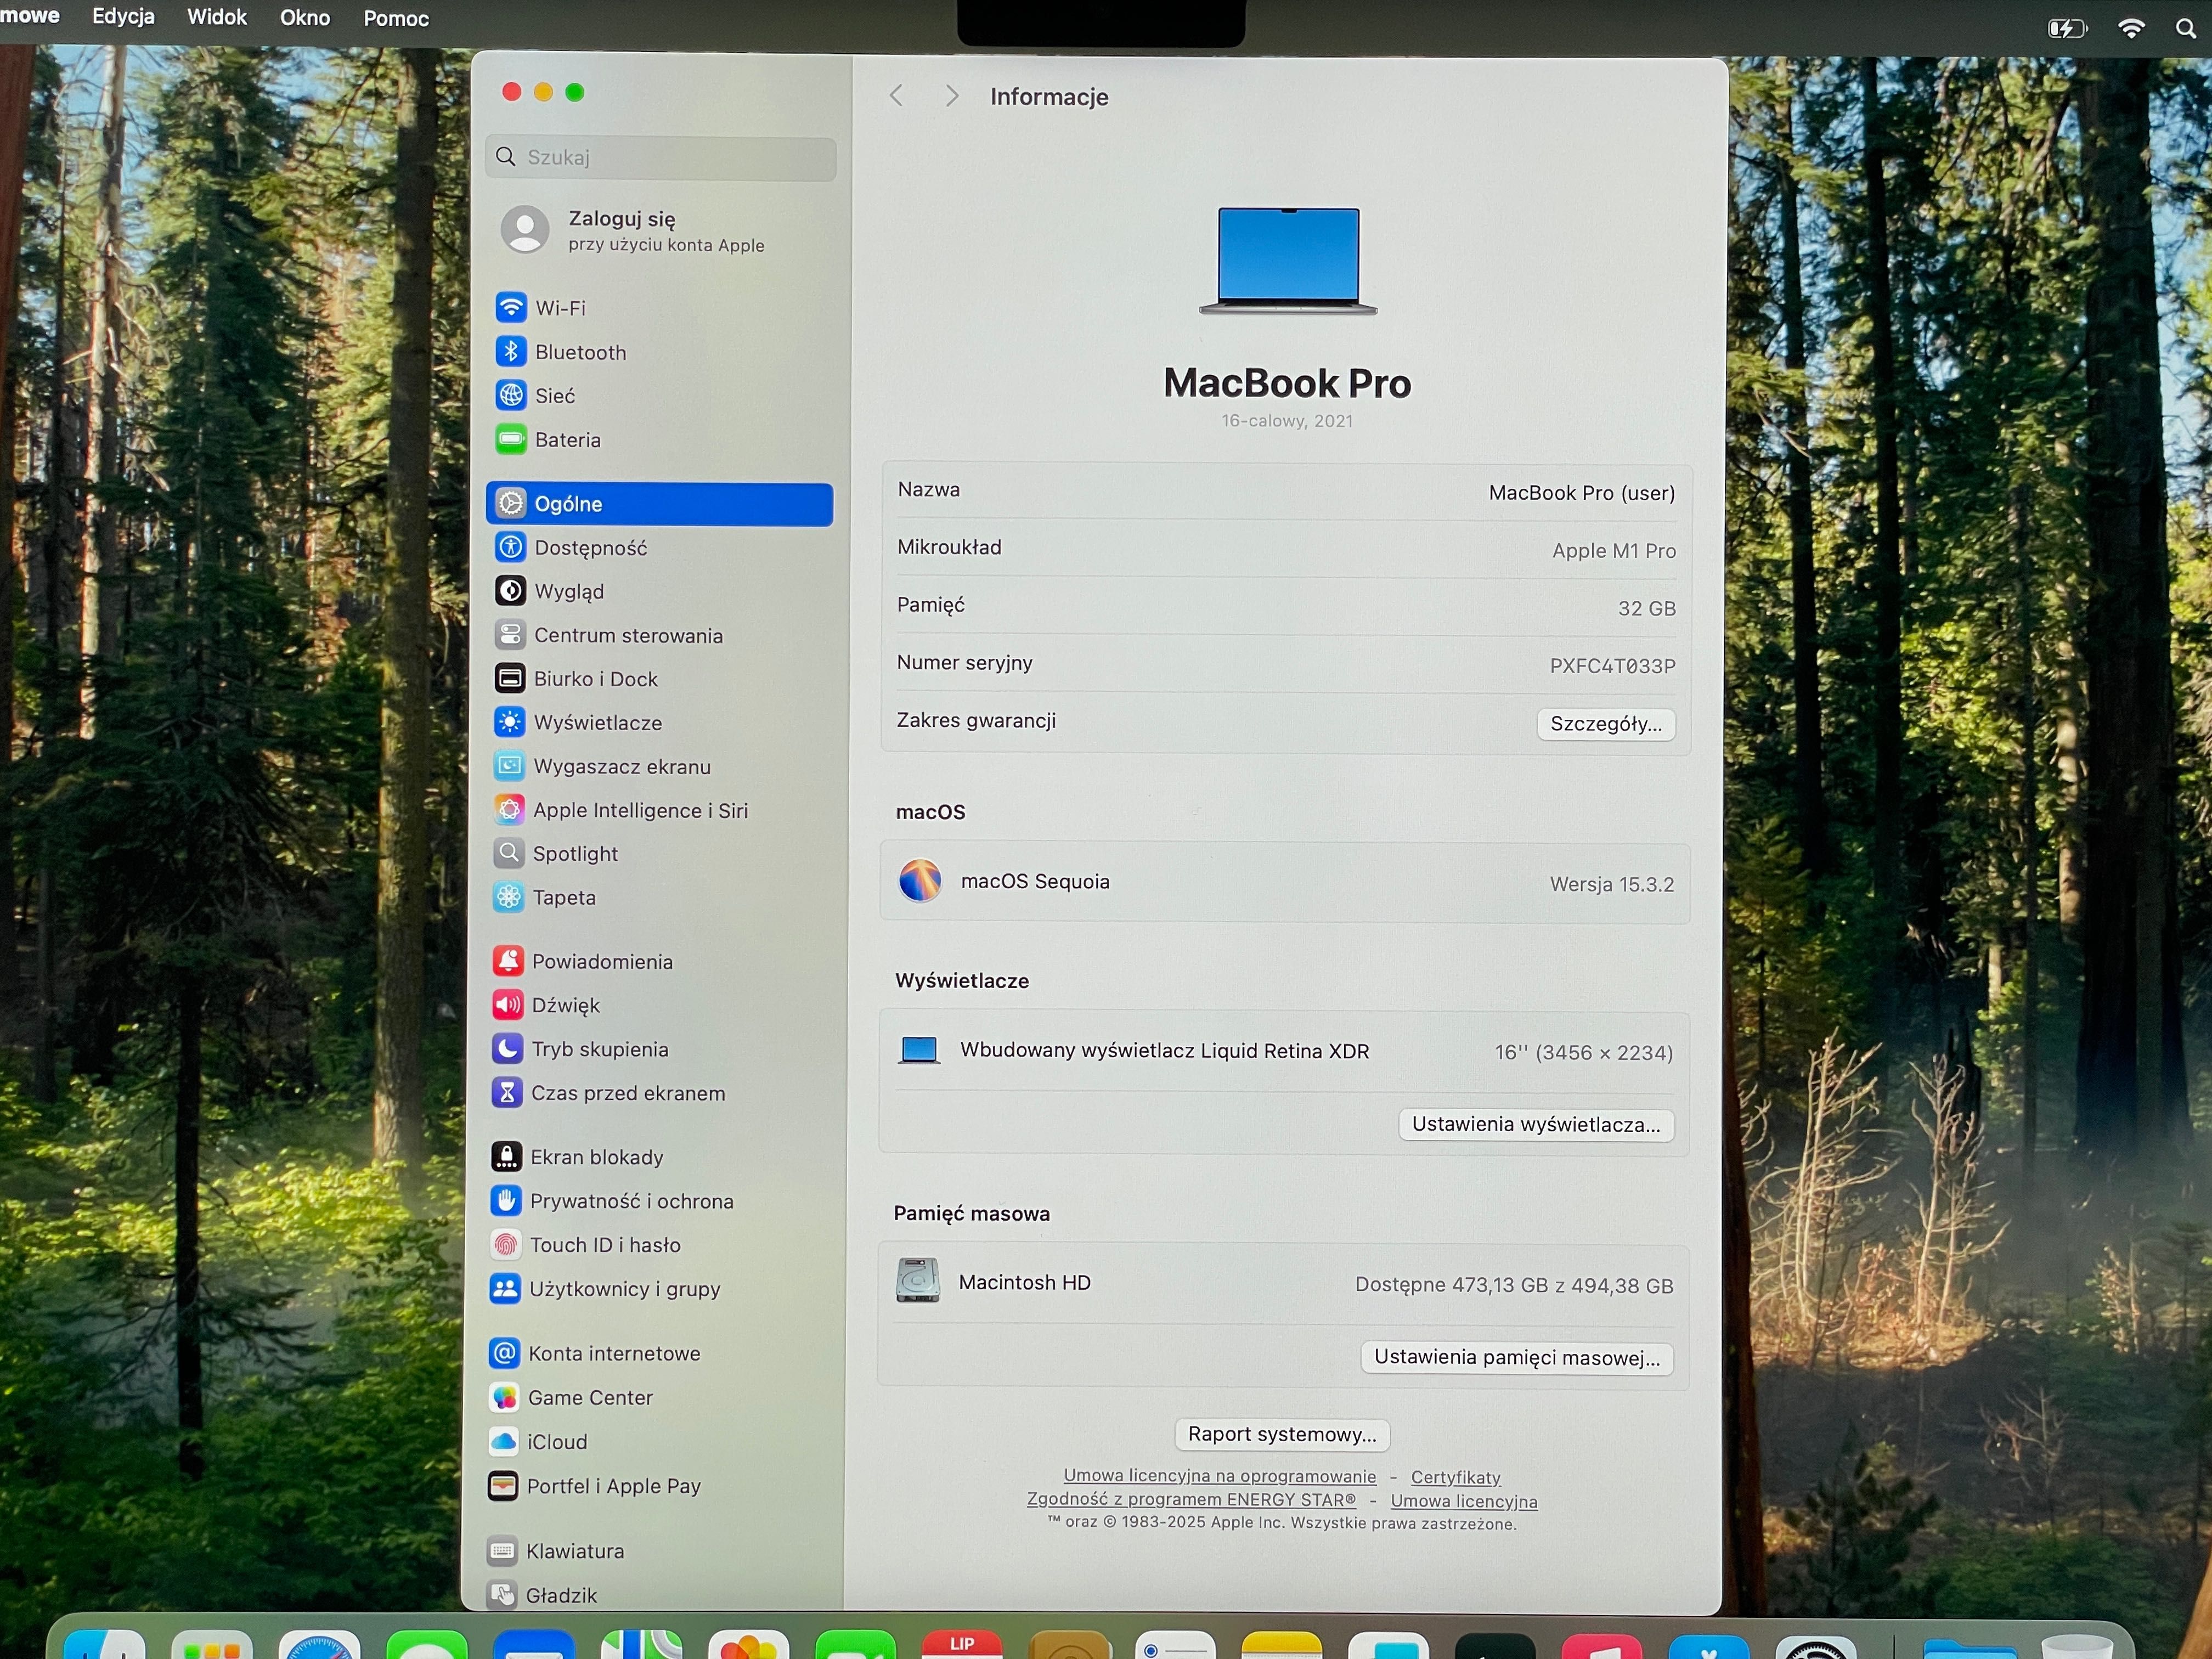
Task: Open the Certyfikaty link
Action: pyautogui.click(x=1456, y=1478)
